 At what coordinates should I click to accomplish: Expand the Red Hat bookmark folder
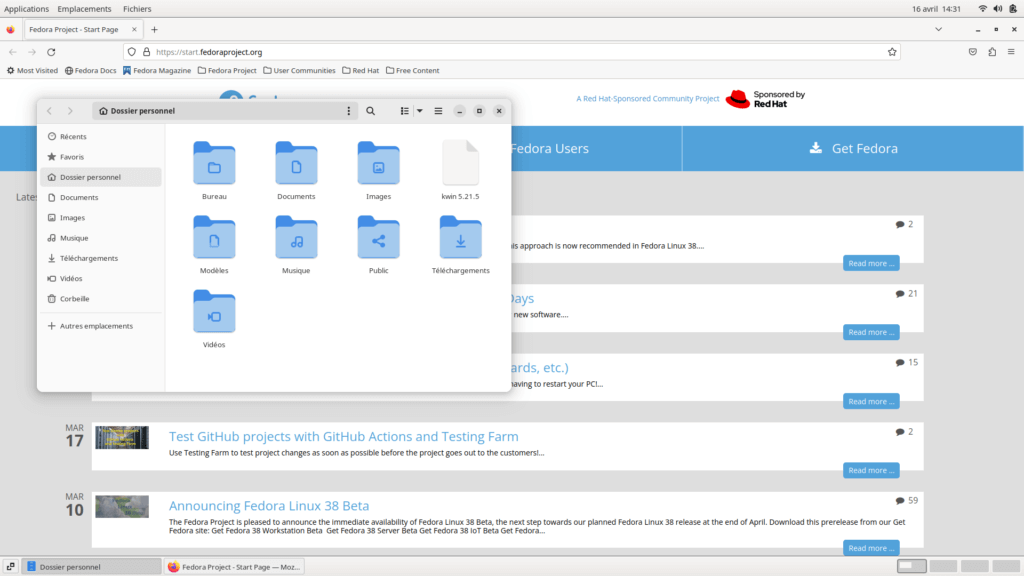point(360,71)
